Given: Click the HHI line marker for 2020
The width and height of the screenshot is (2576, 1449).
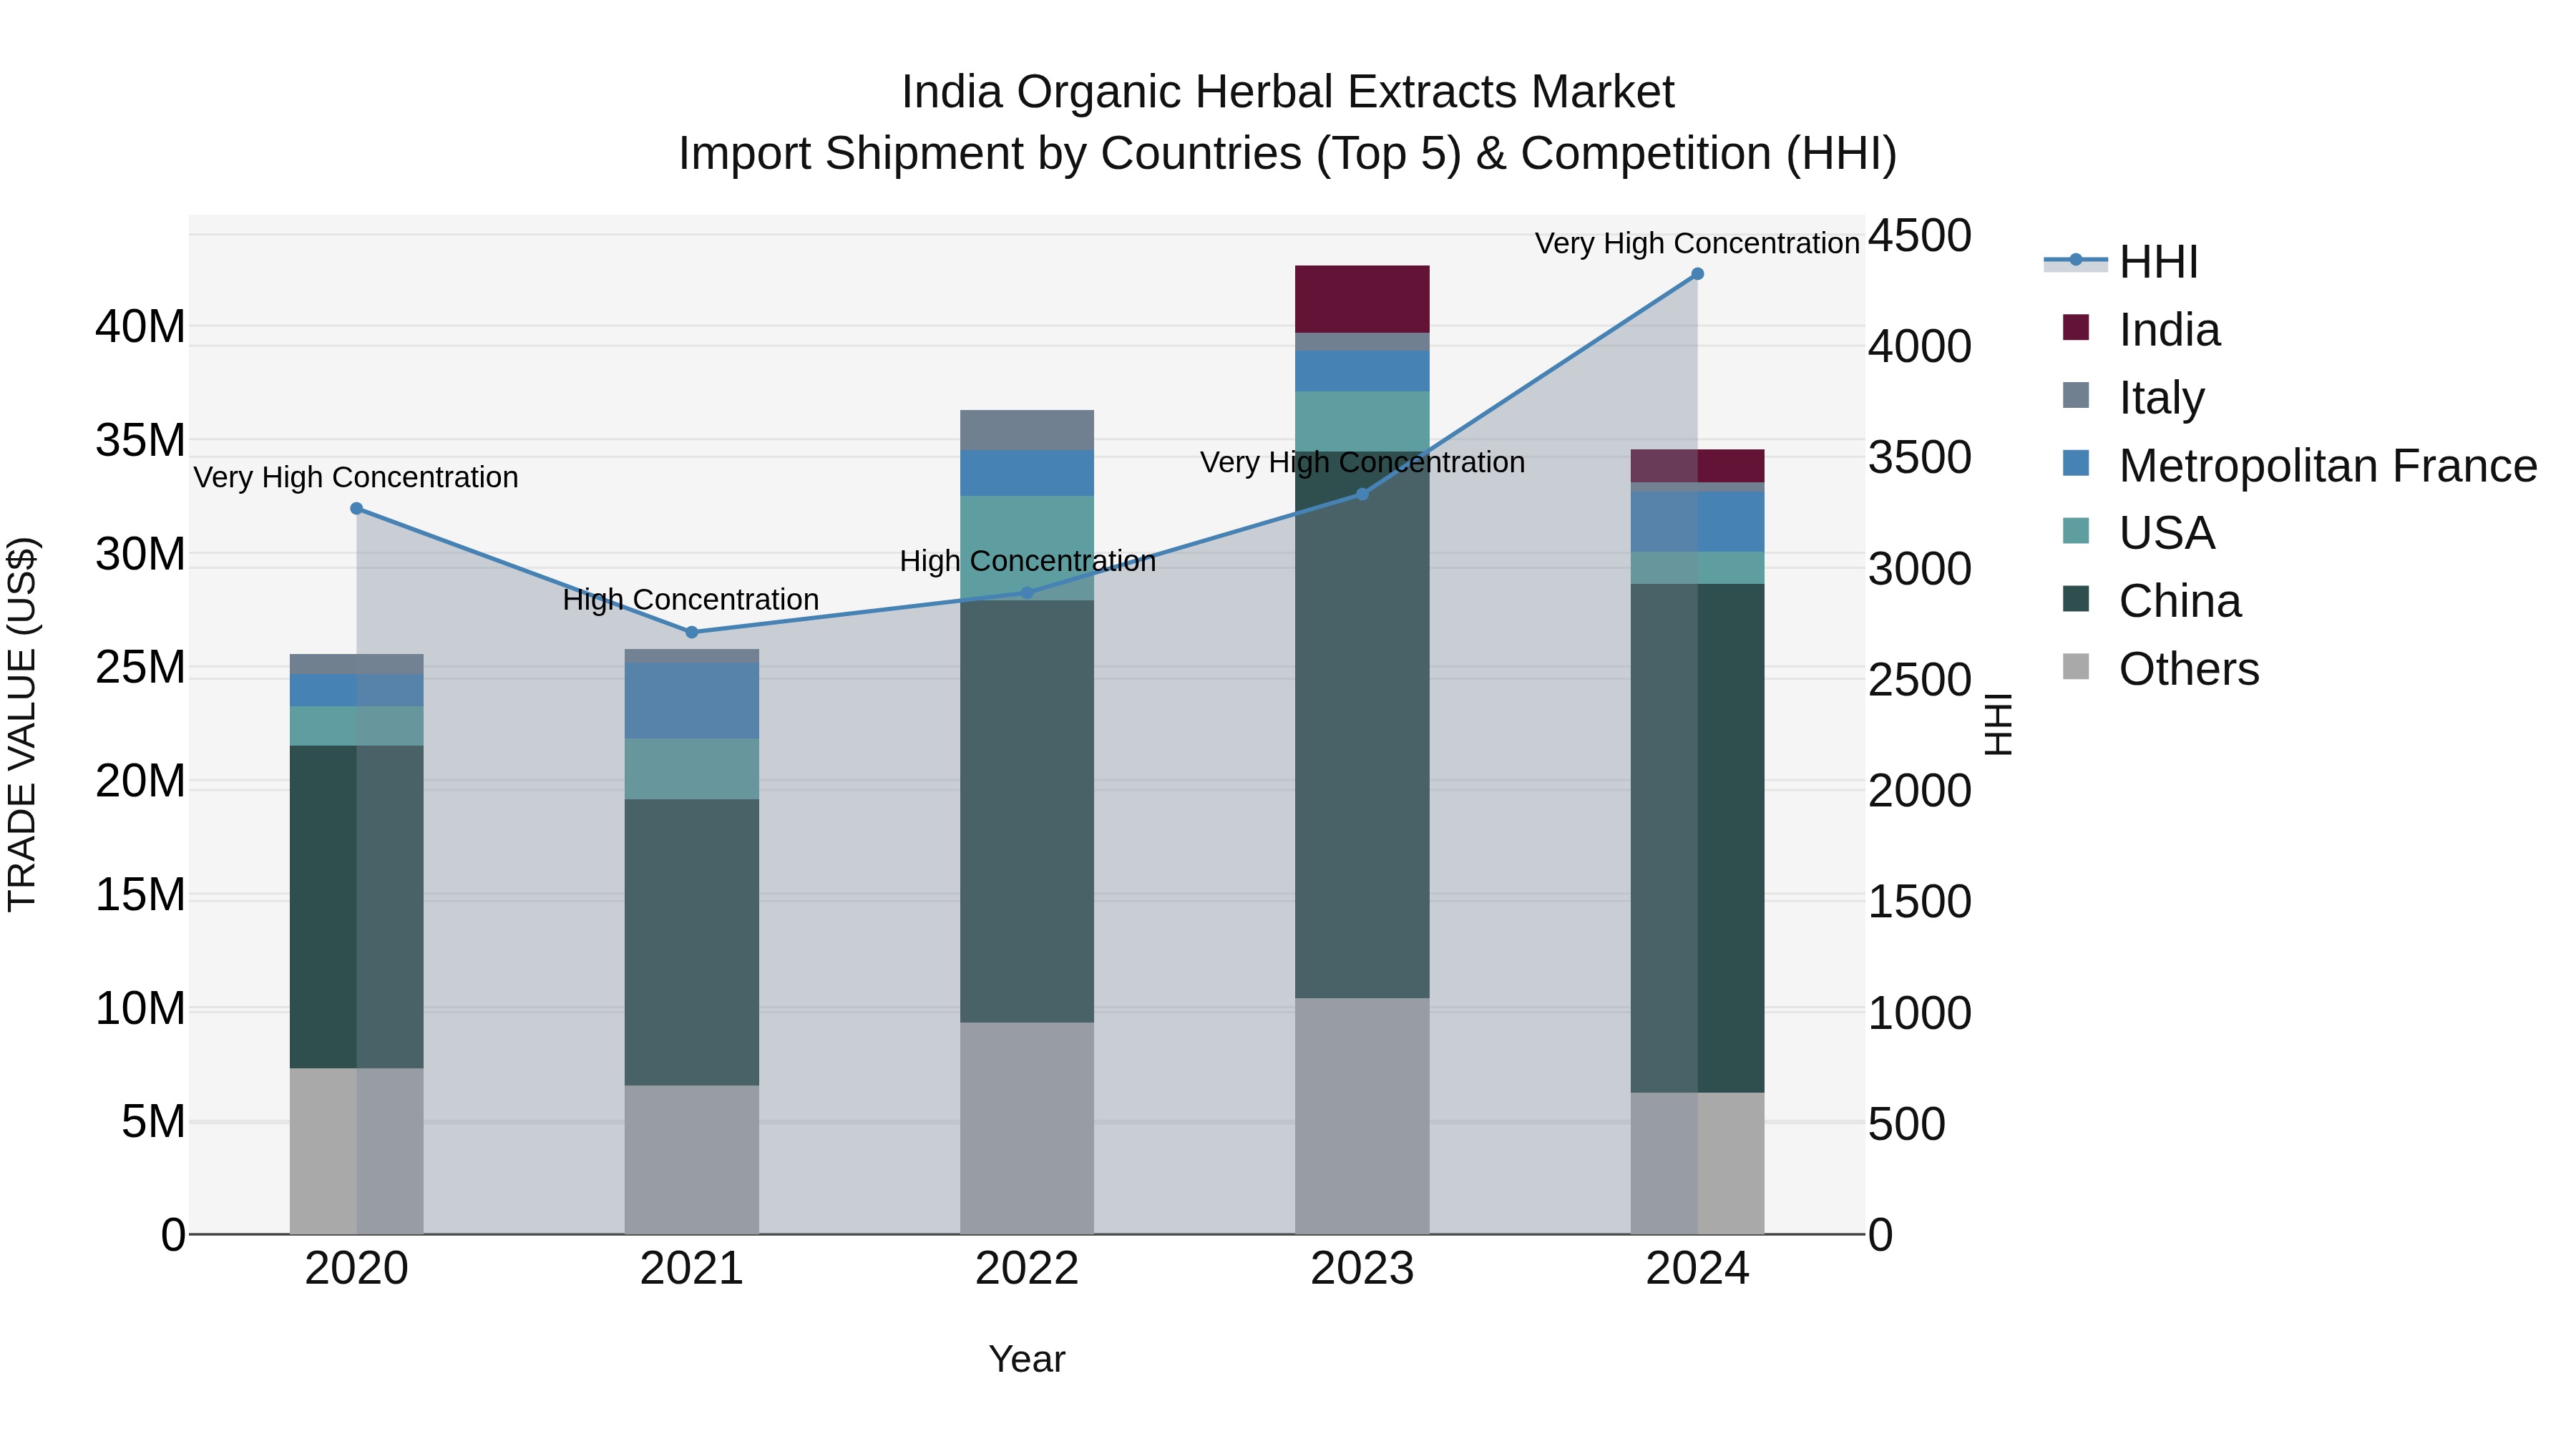Looking at the screenshot, I should pos(357,509).
